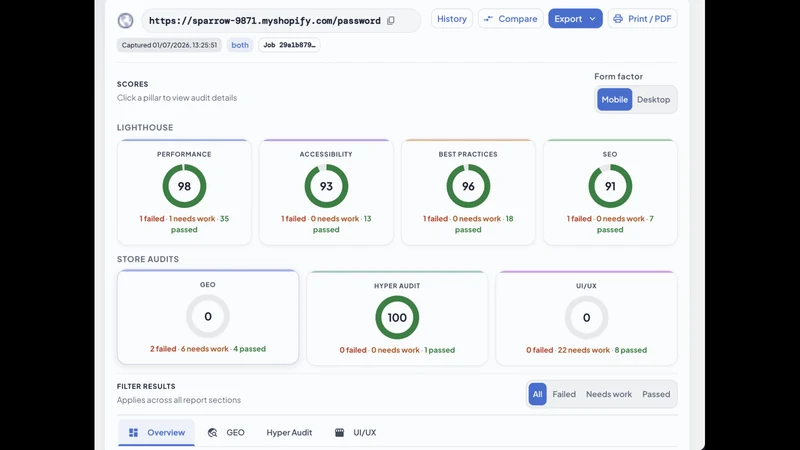
Task: Click the LIGHTHOUSE section heading
Action: (145, 128)
